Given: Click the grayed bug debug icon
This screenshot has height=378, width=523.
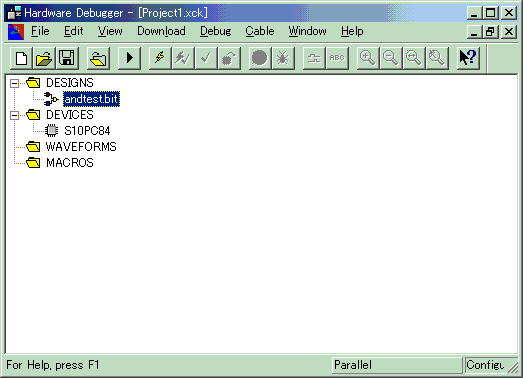Looking at the screenshot, I should pos(283,58).
